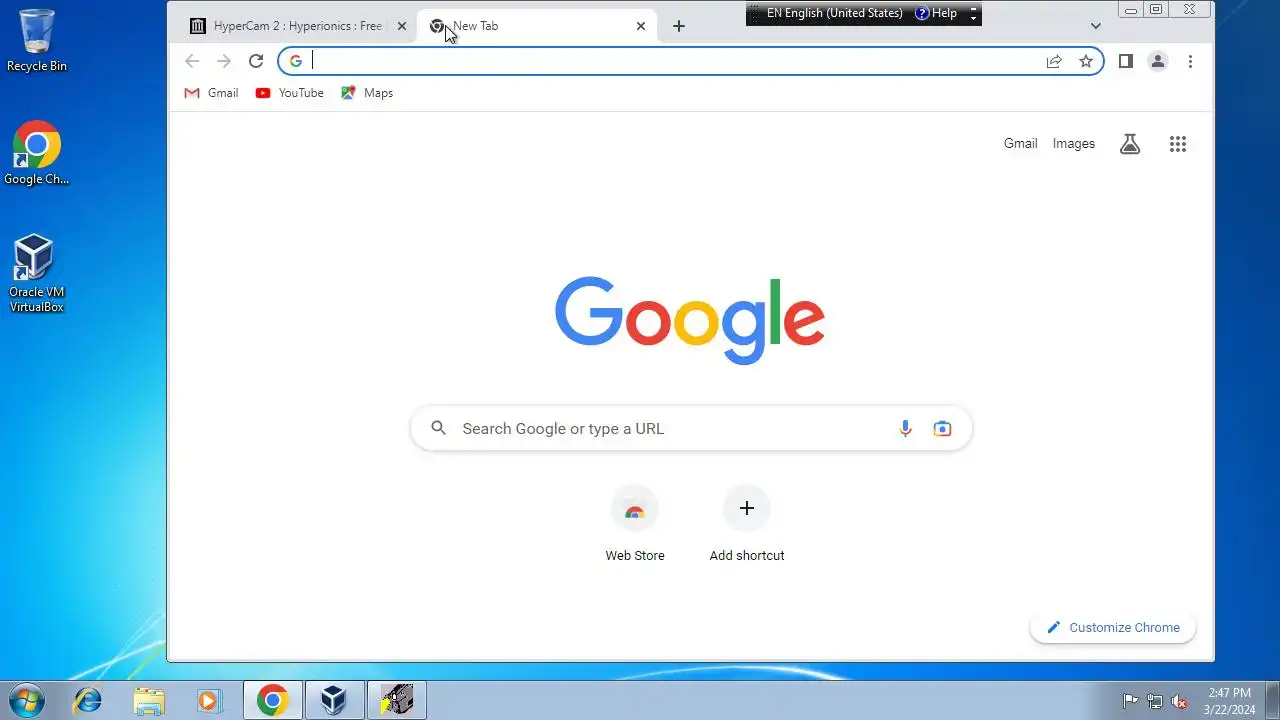Image resolution: width=1280 pixels, height=720 pixels.
Task: Click the Google icon in address bar
Action: (296, 61)
